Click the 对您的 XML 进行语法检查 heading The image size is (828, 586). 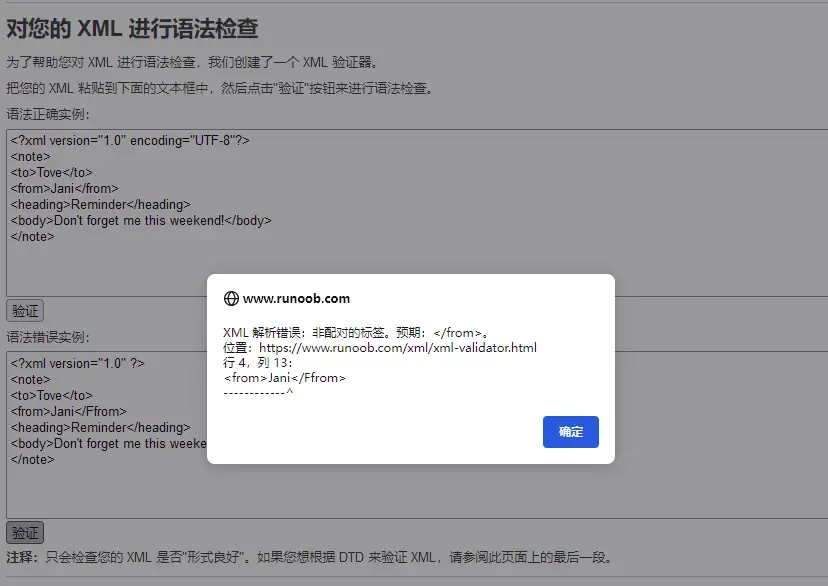132,29
